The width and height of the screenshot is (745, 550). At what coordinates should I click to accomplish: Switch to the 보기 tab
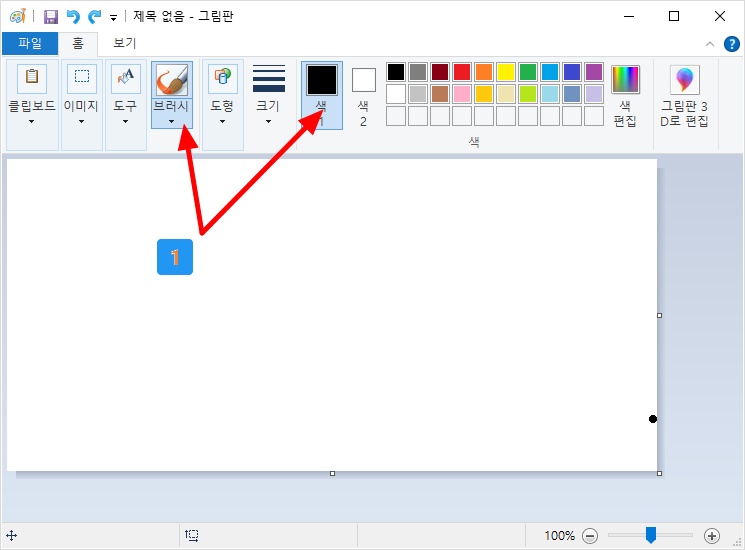coord(124,44)
